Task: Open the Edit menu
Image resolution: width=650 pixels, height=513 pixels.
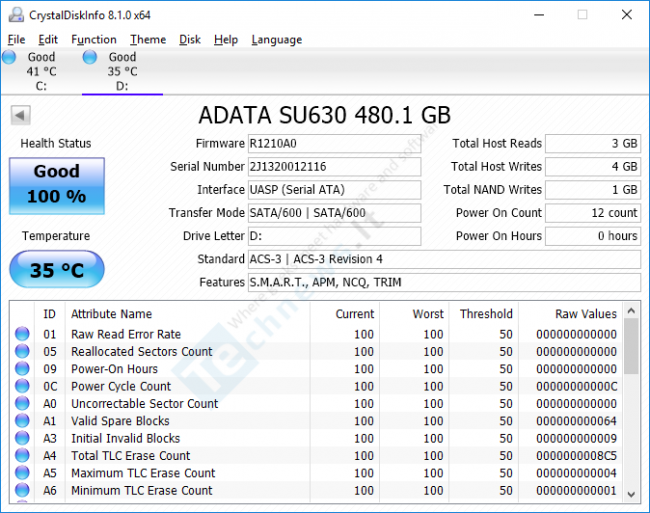Action: tap(48, 40)
